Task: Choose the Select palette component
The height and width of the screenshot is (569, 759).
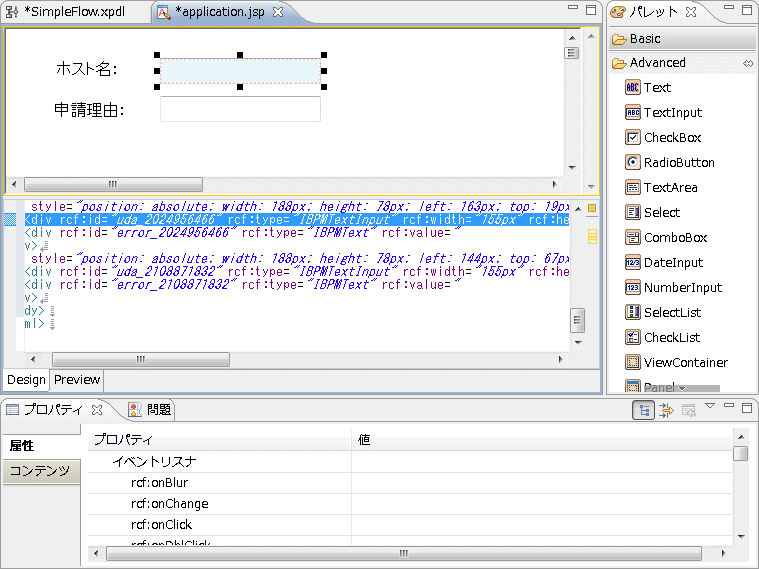Action: [652, 213]
